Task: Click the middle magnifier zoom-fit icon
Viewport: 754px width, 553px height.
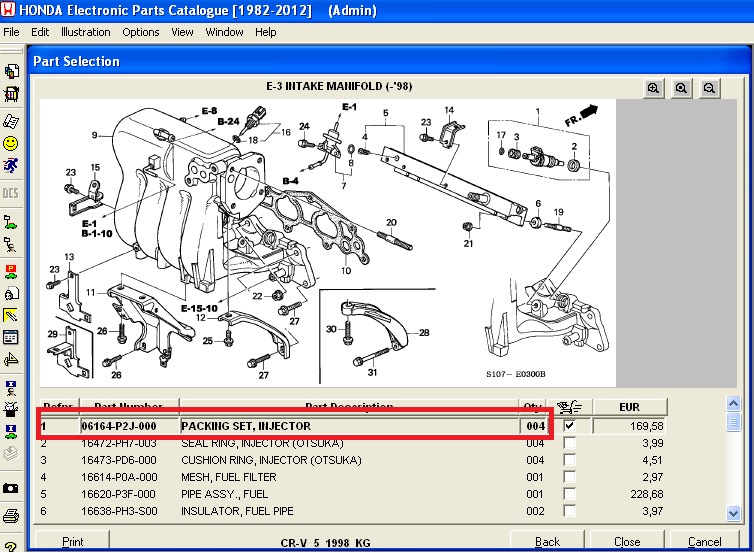Action: coord(681,88)
